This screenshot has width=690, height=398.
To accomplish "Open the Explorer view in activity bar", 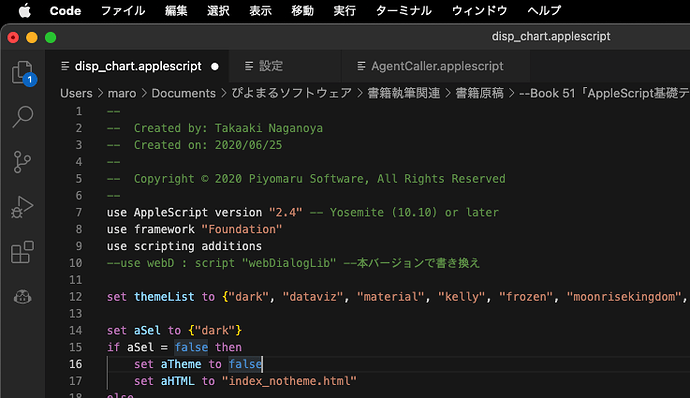I will (23, 73).
